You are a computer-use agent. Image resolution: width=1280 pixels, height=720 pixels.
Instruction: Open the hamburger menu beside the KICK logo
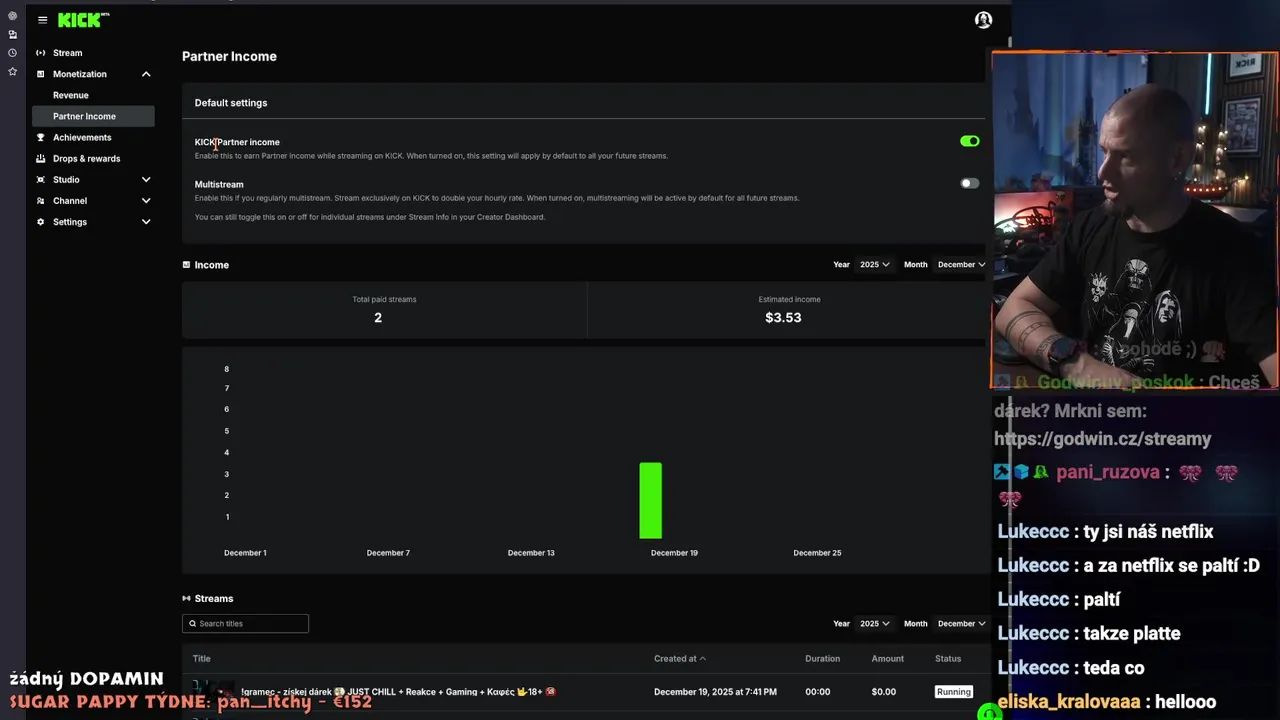click(x=42, y=20)
